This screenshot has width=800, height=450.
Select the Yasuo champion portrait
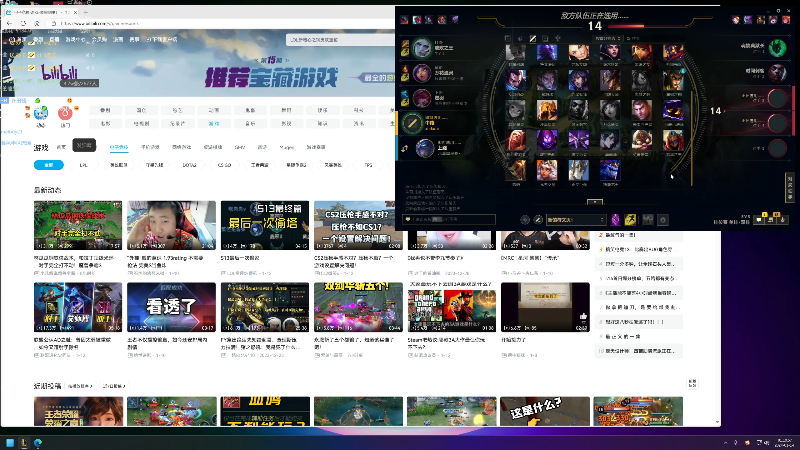click(516, 80)
